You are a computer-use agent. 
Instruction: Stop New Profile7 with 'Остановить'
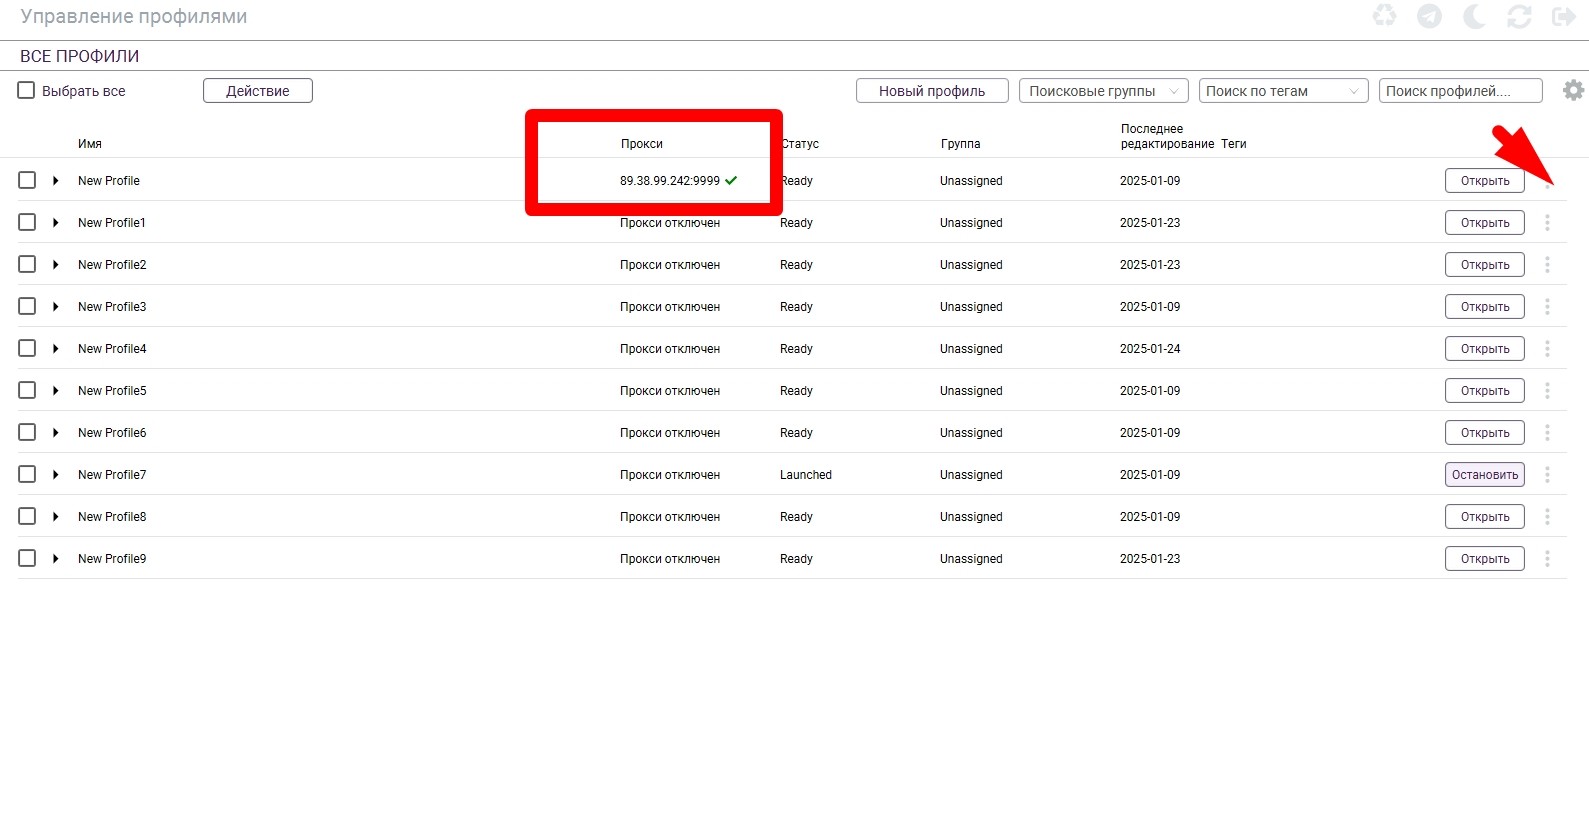pyautogui.click(x=1485, y=475)
